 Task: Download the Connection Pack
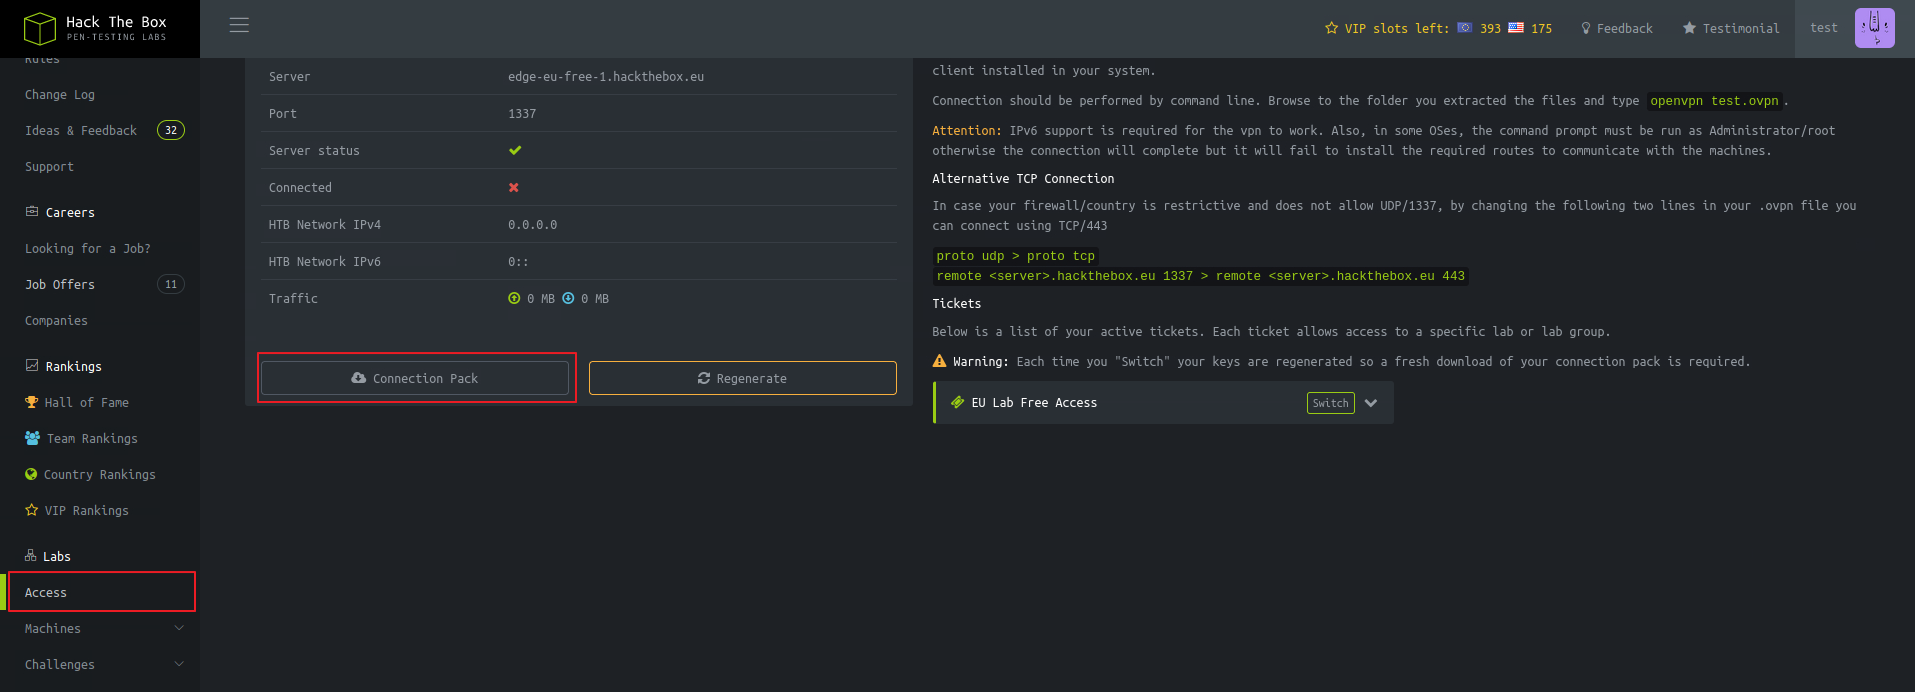point(415,378)
